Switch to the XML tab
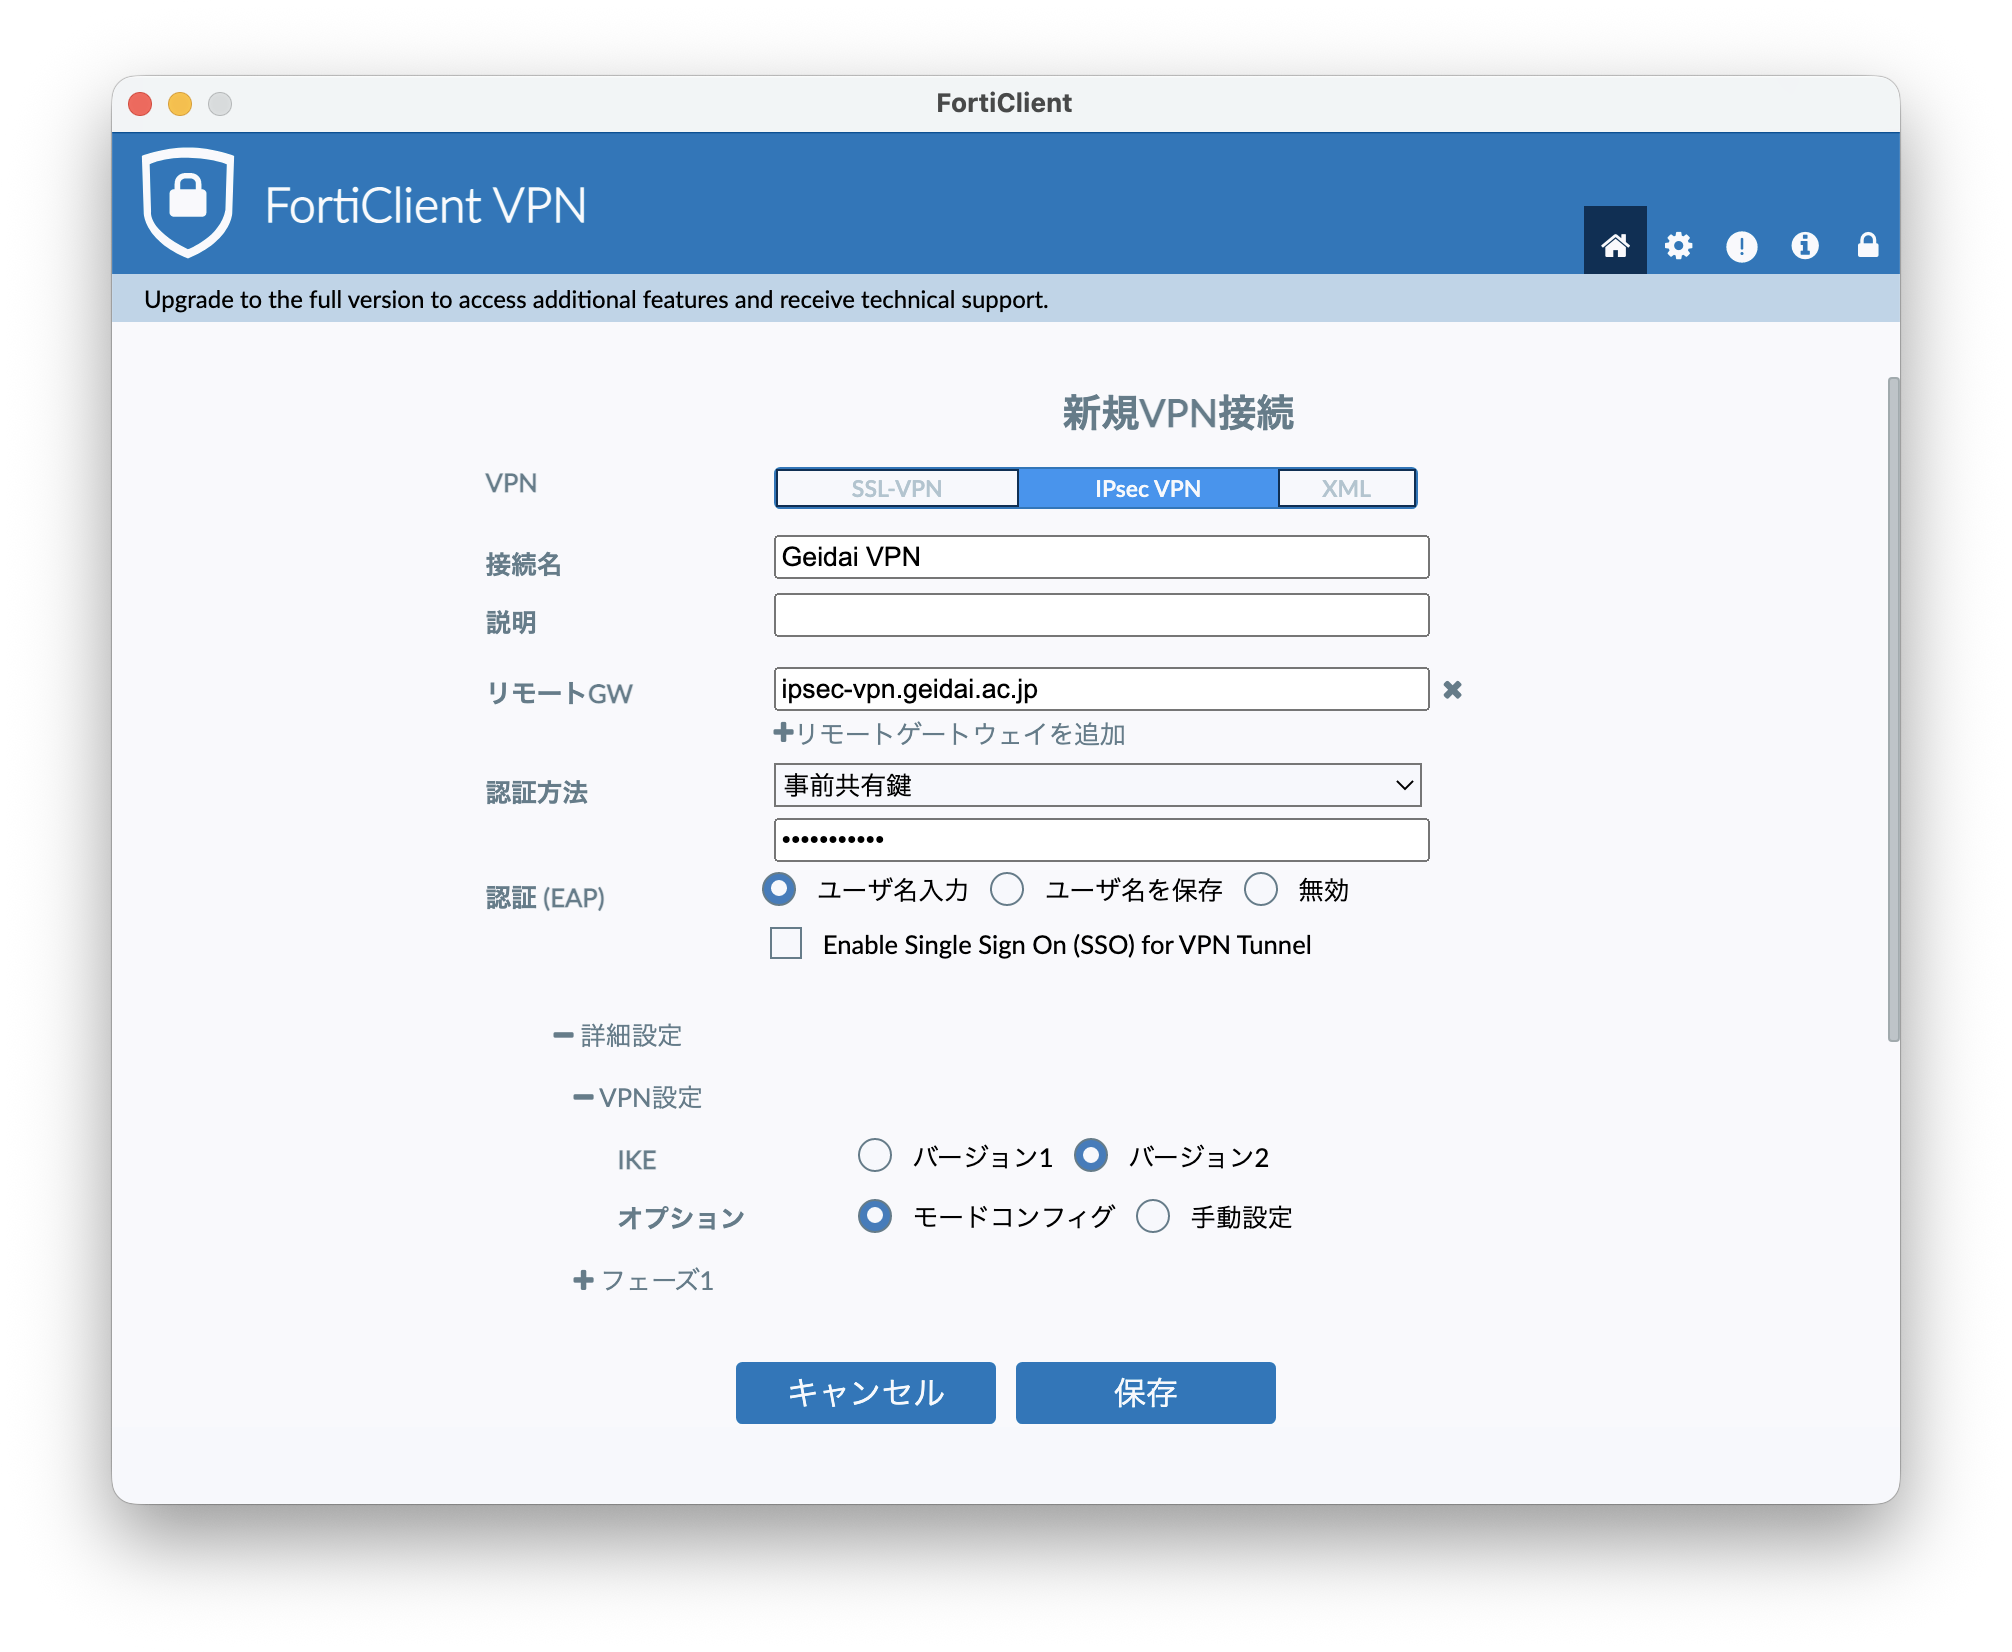 tap(1345, 488)
